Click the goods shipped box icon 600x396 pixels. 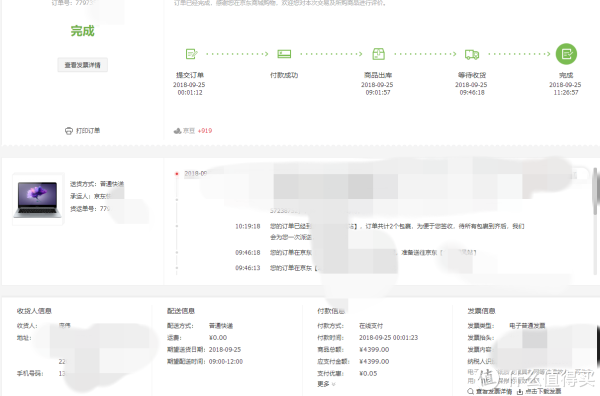pyautogui.click(x=378, y=54)
